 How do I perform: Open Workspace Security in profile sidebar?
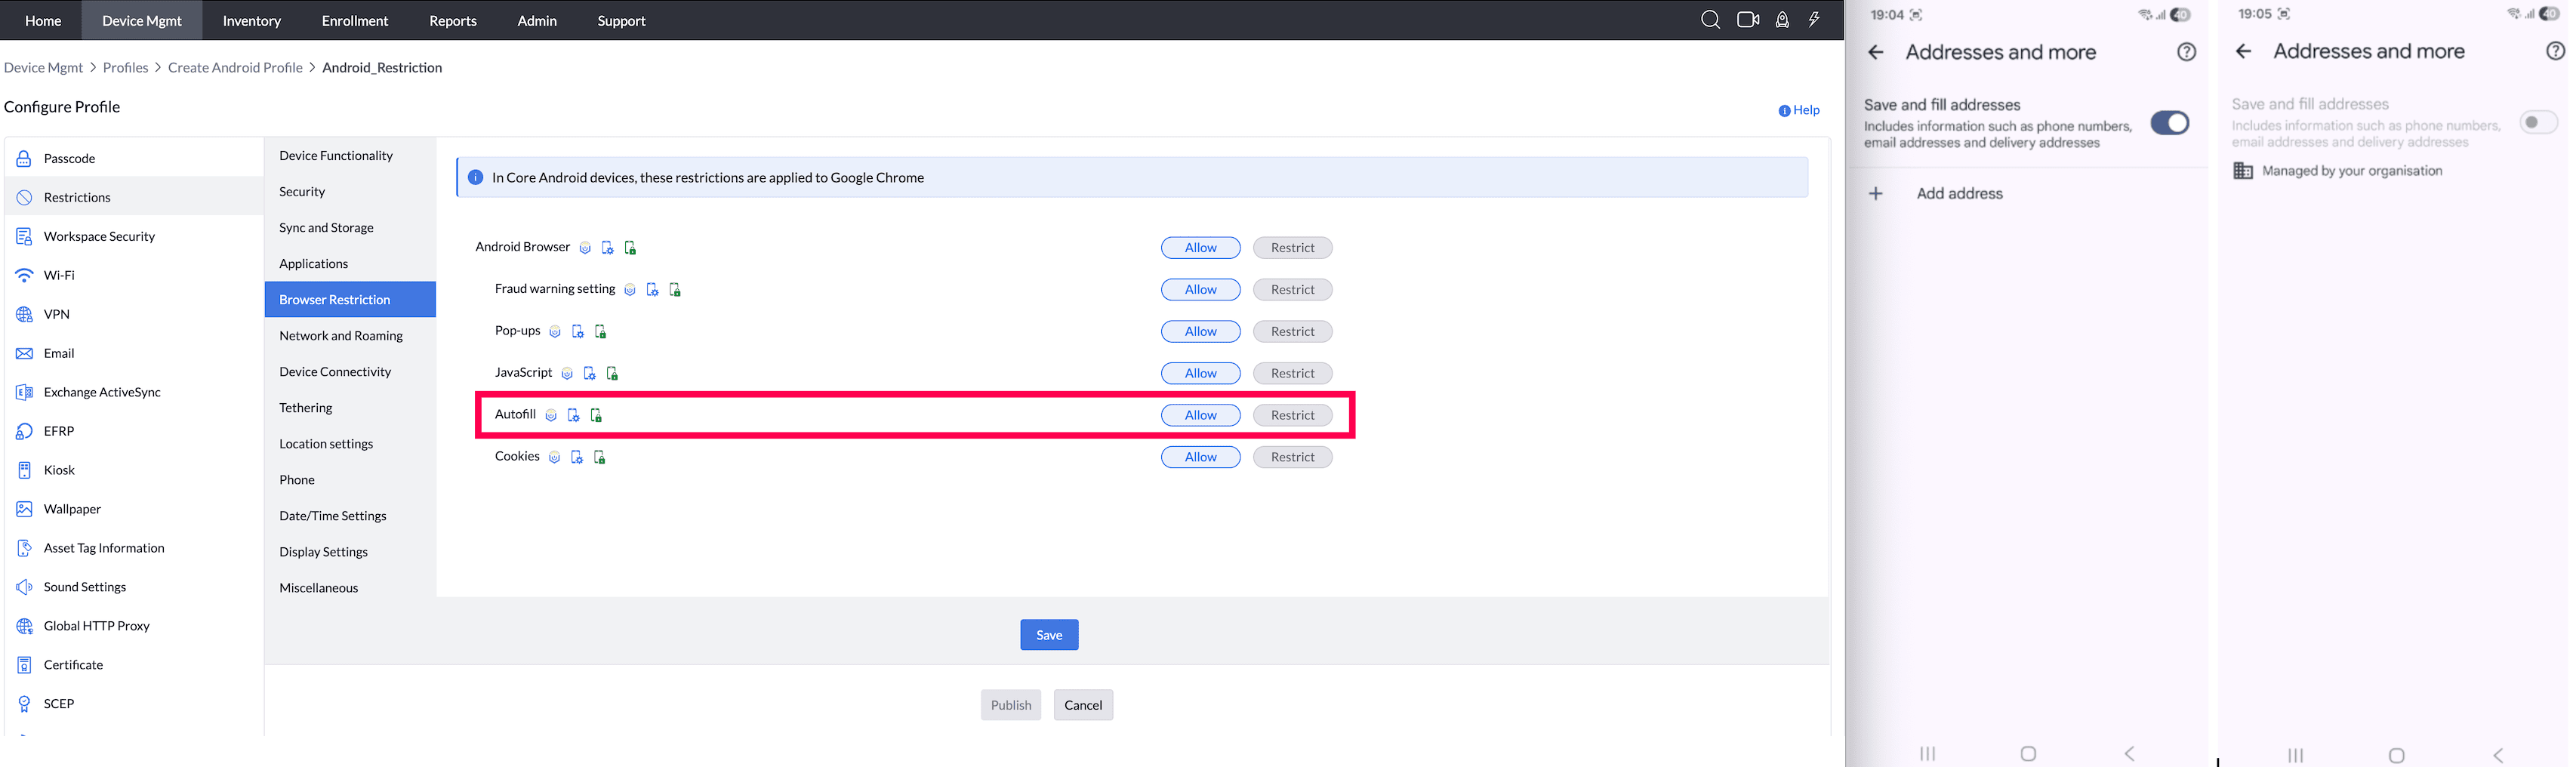(134, 237)
